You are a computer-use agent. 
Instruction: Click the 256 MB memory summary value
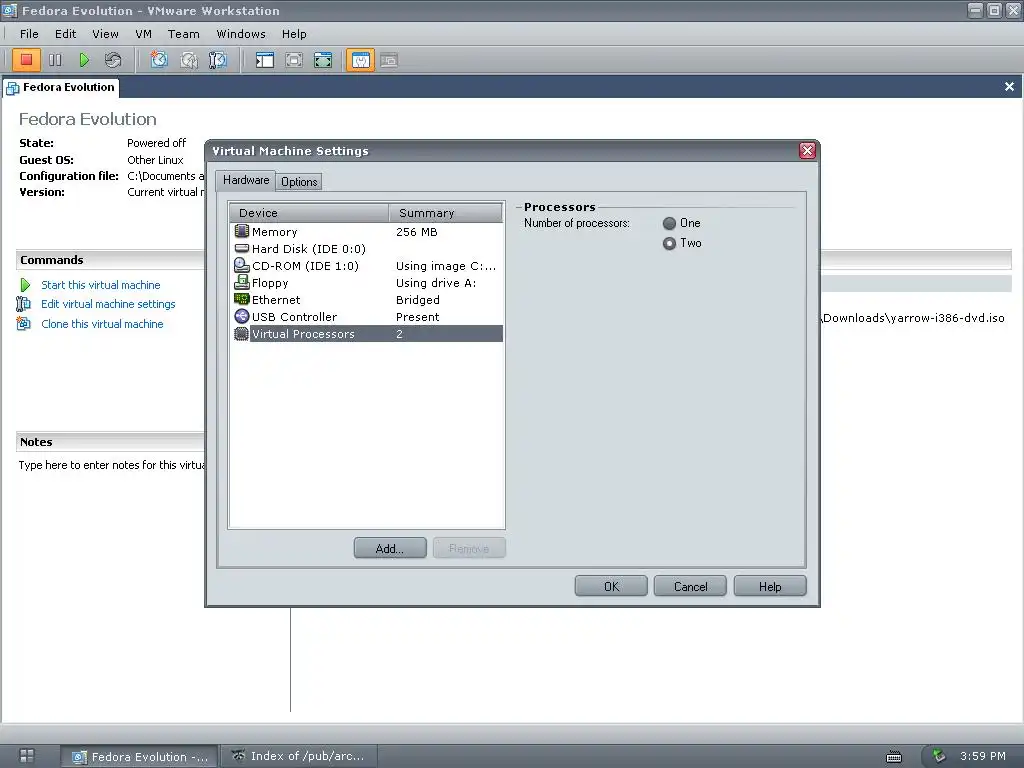(417, 232)
